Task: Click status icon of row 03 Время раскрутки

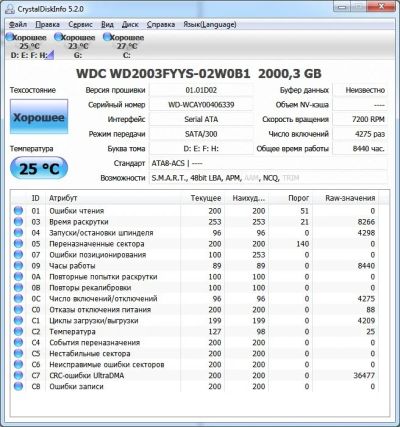Action: click(x=18, y=222)
